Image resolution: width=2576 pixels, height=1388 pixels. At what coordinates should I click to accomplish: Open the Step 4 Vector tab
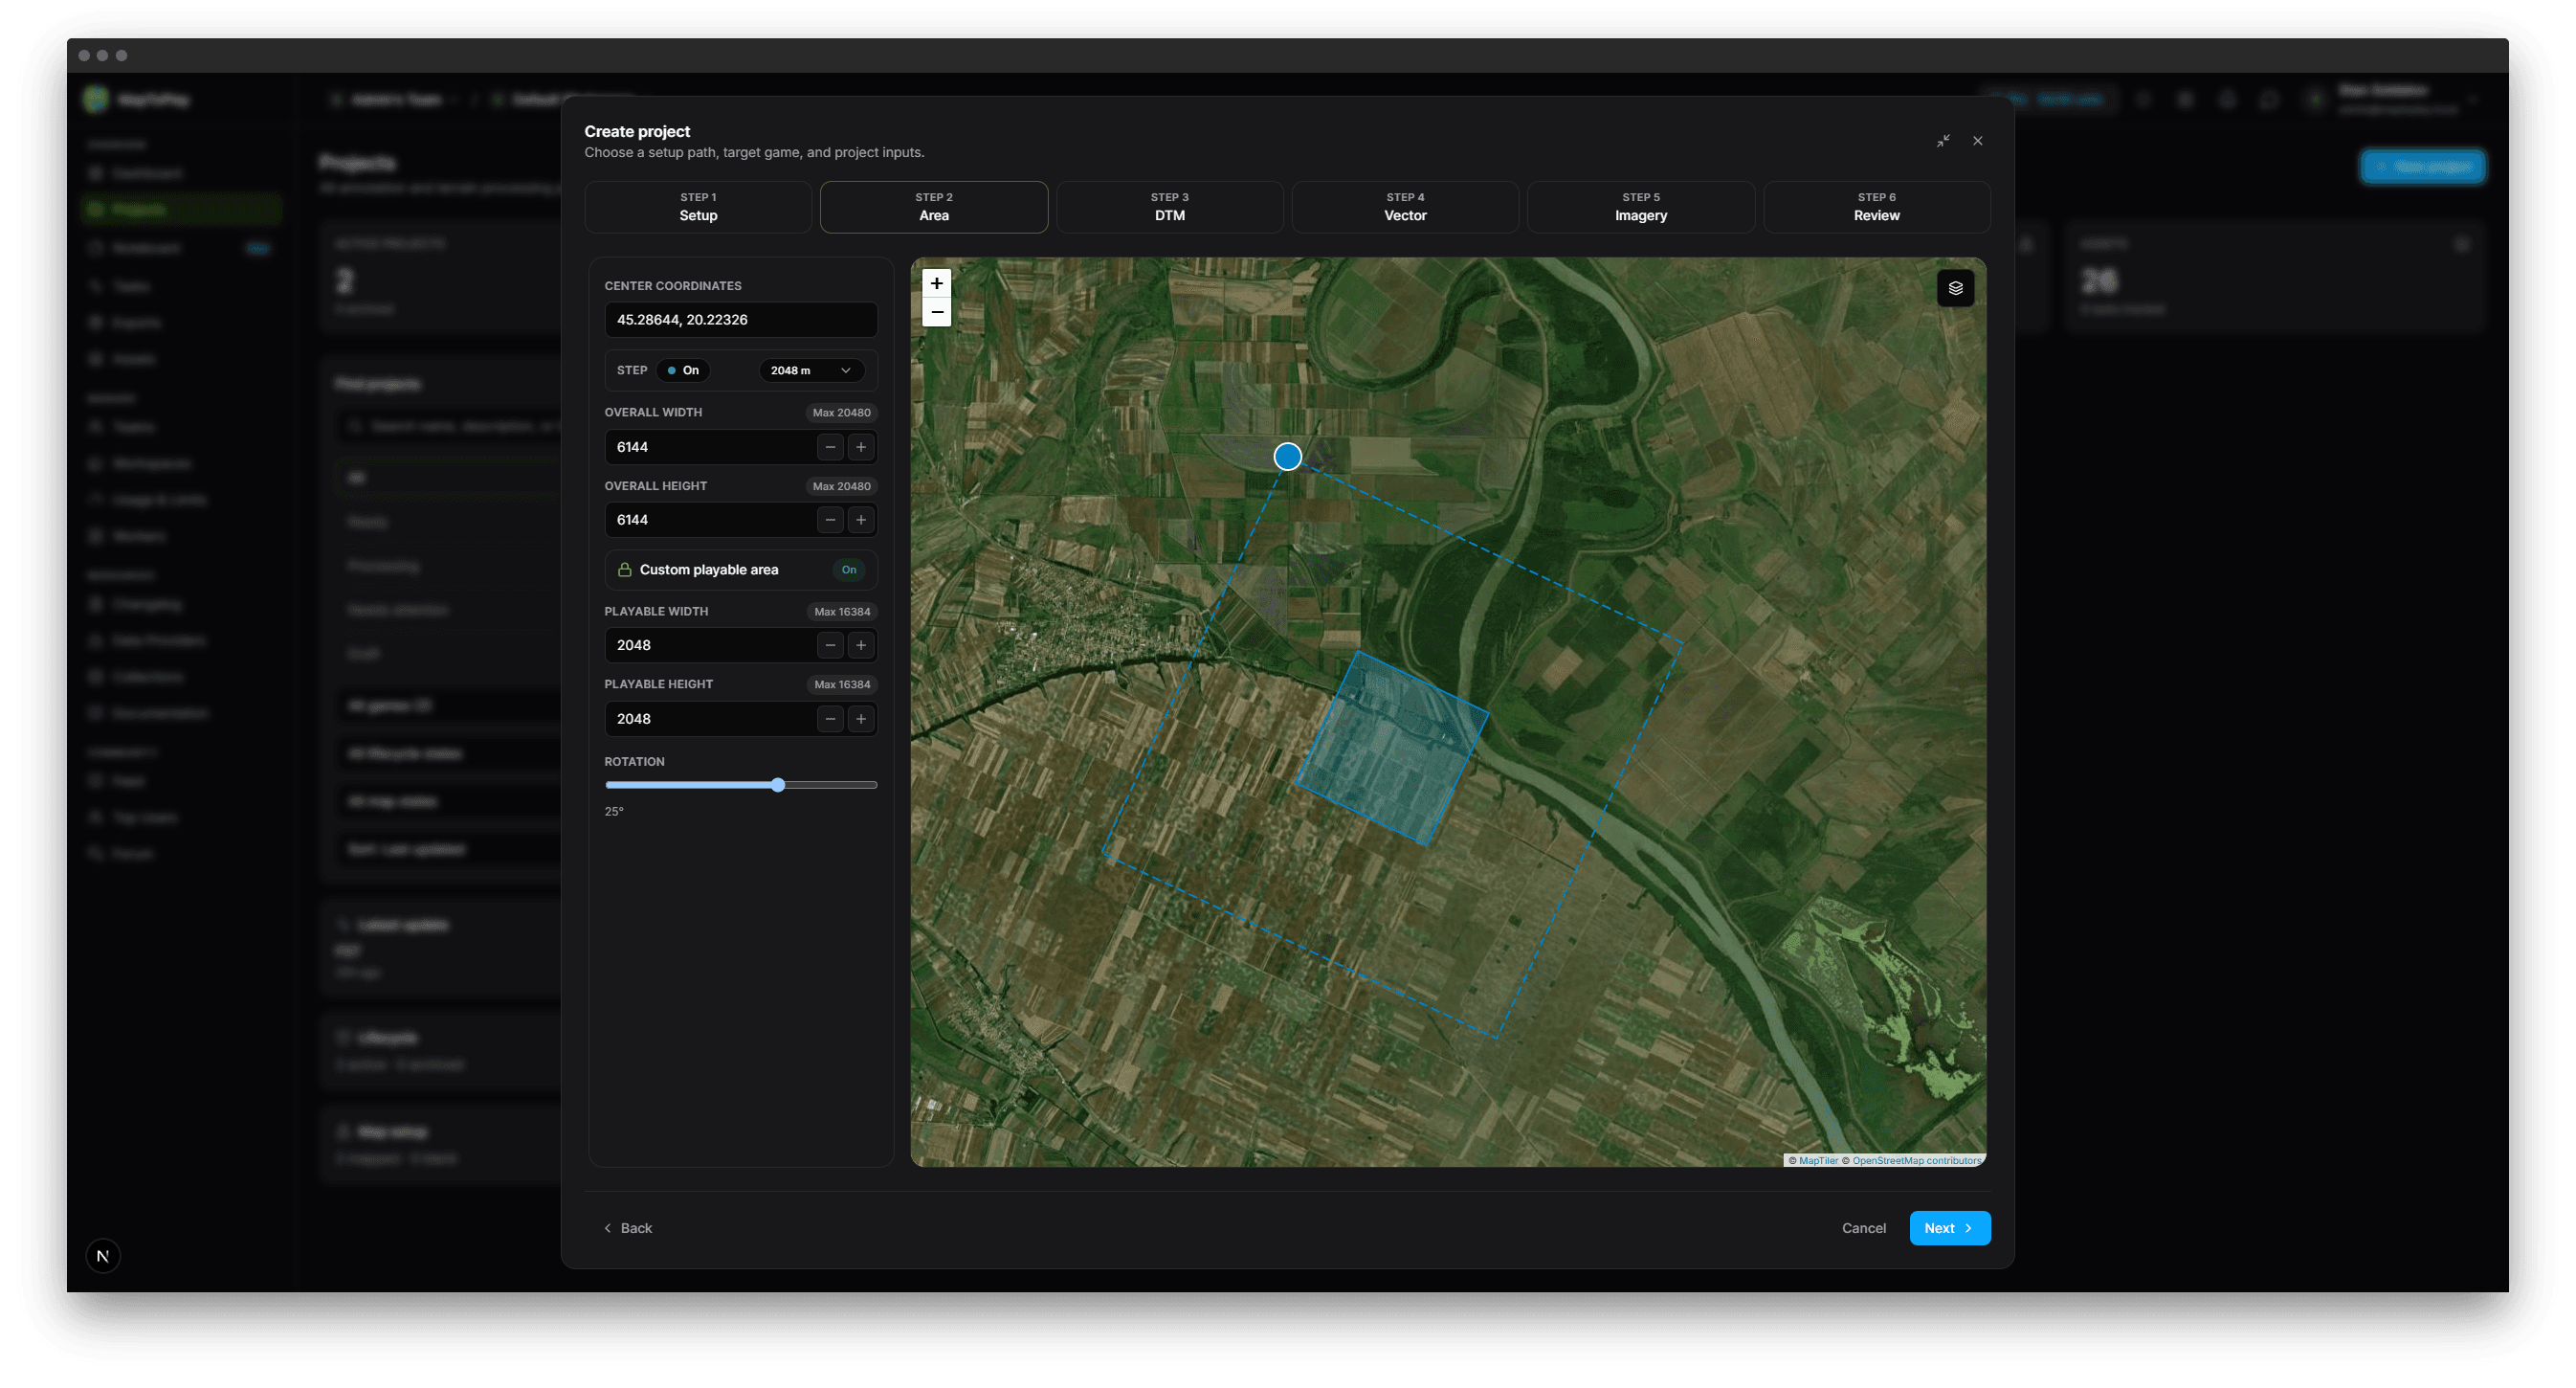[x=1405, y=207]
